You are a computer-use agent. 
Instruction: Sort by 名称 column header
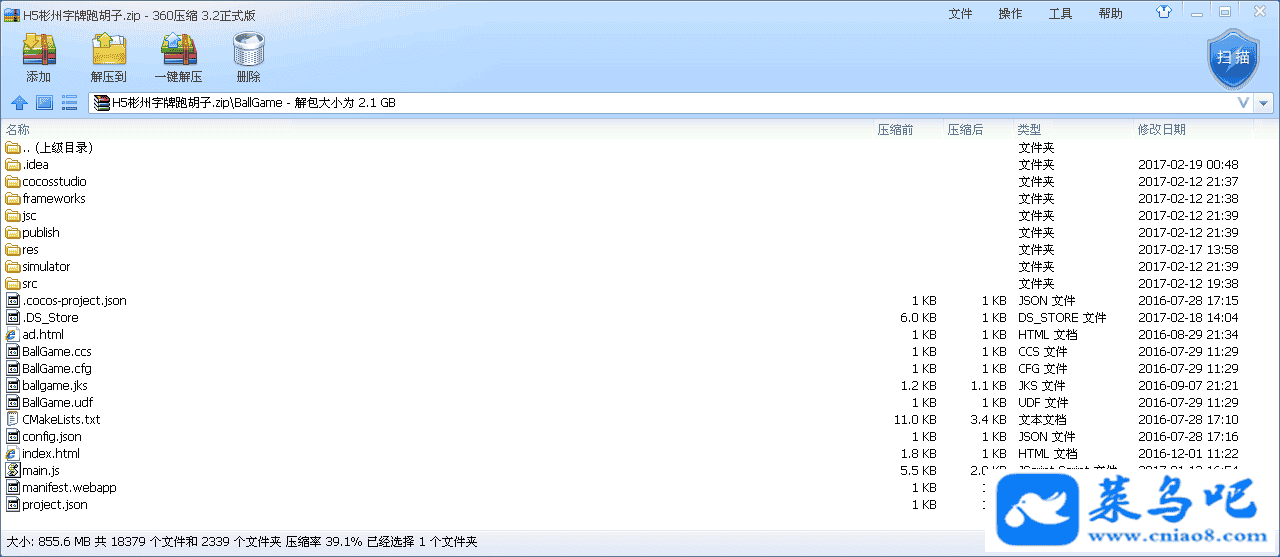[18, 130]
